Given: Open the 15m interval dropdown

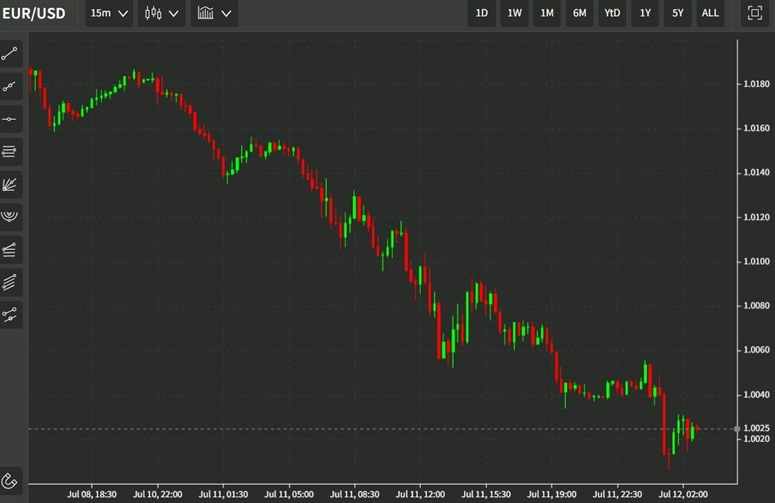Looking at the screenshot, I should click(109, 13).
